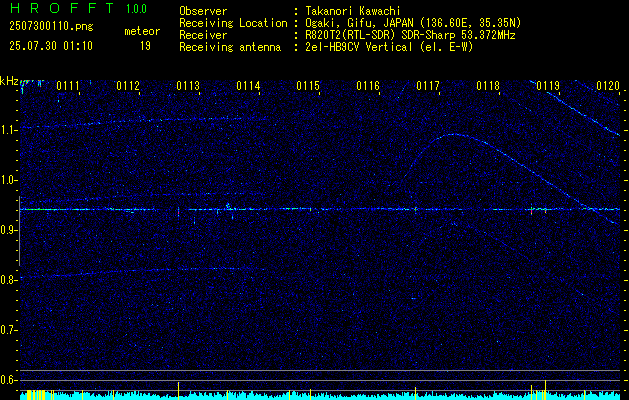Click the 1.1 kHz frequency label

click(x=9, y=130)
